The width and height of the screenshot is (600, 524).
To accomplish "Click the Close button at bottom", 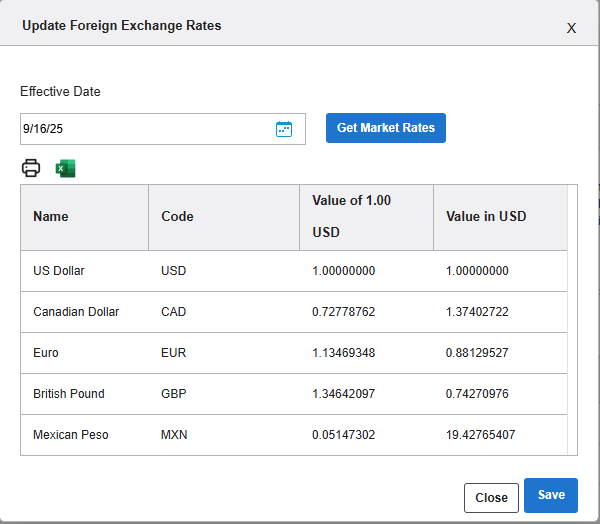I will tap(491, 497).
